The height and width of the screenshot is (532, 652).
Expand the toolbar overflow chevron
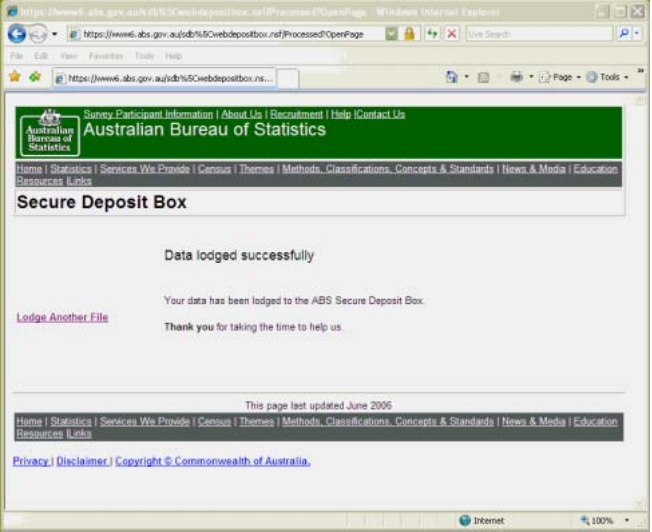641,71
